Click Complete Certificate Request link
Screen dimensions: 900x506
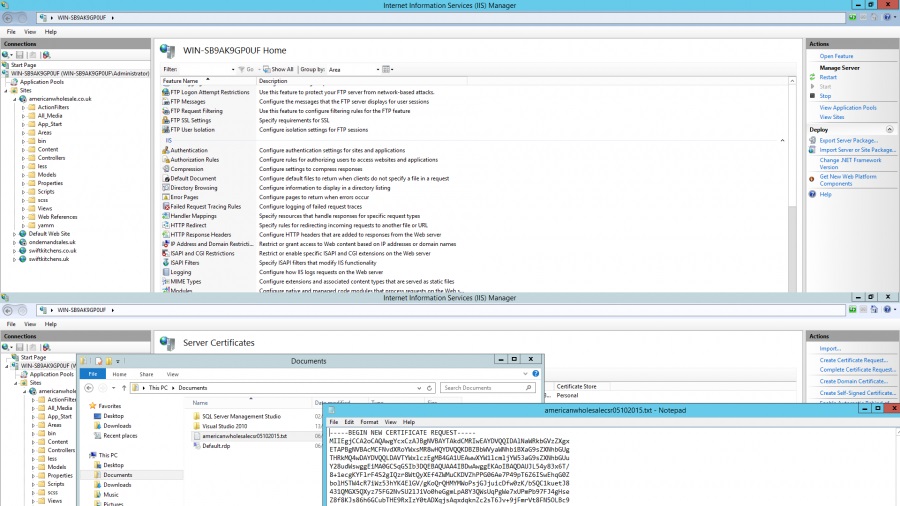tap(857, 369)
